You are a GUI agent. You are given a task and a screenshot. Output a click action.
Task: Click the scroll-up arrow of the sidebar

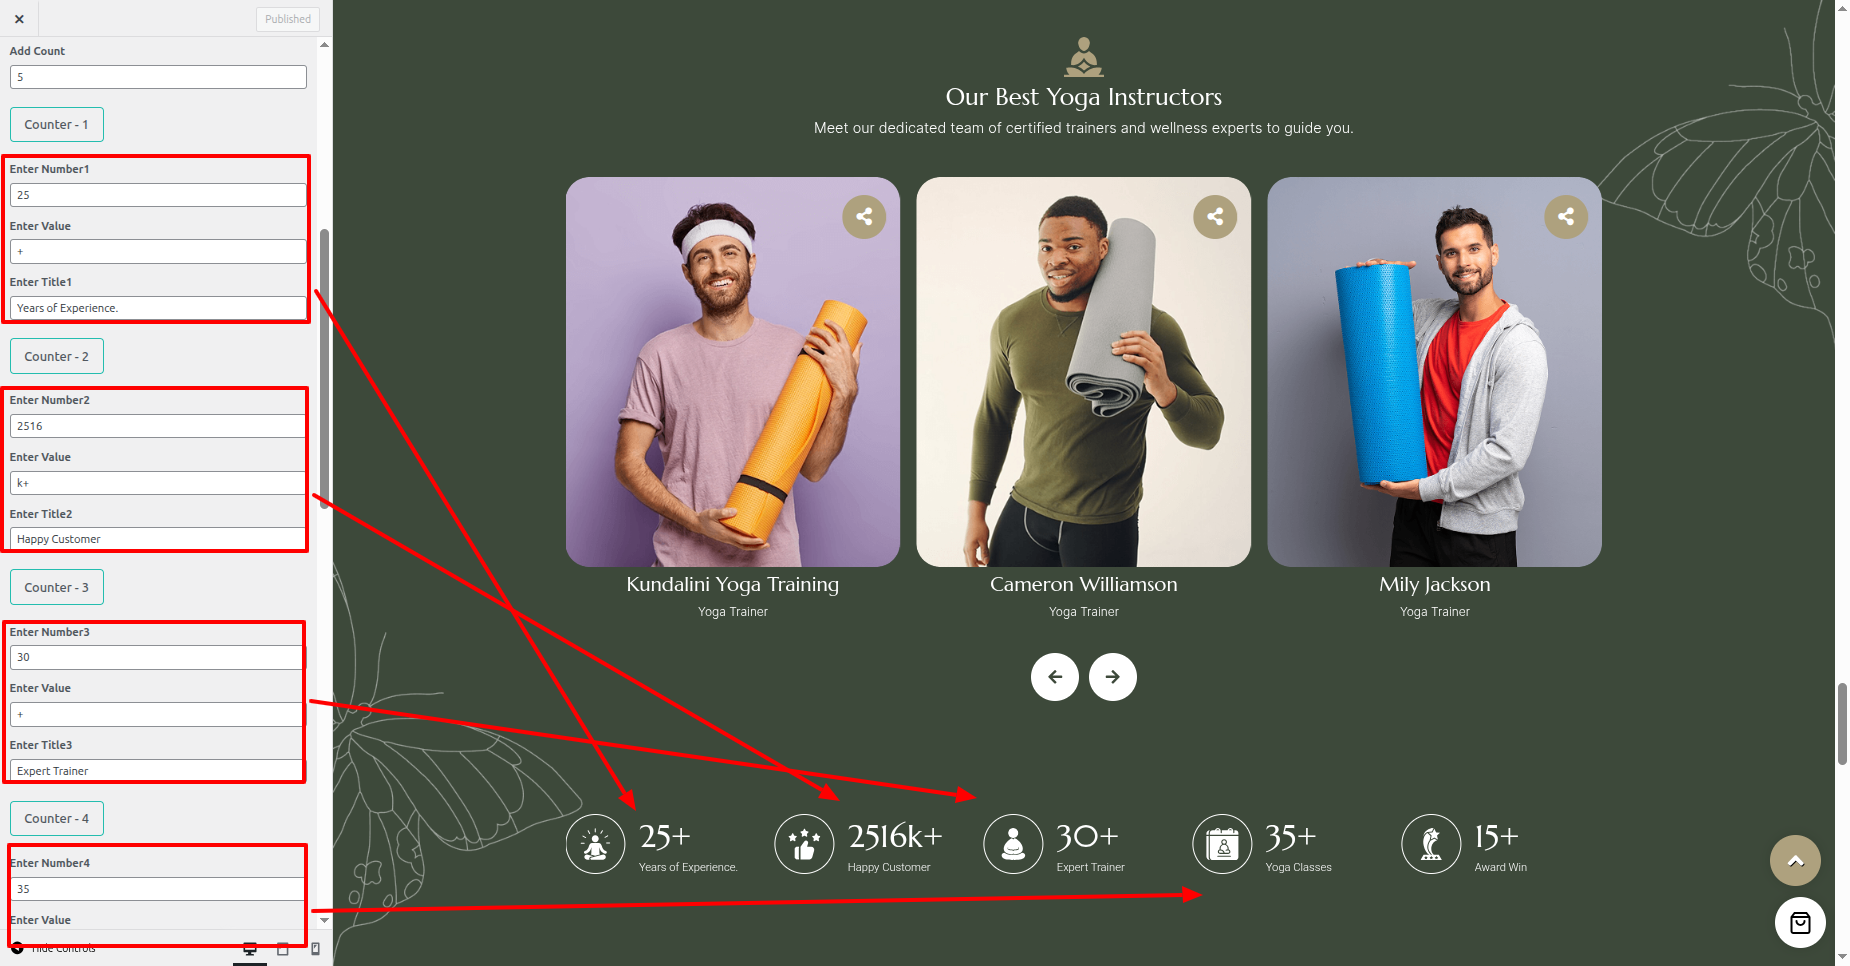324,45
